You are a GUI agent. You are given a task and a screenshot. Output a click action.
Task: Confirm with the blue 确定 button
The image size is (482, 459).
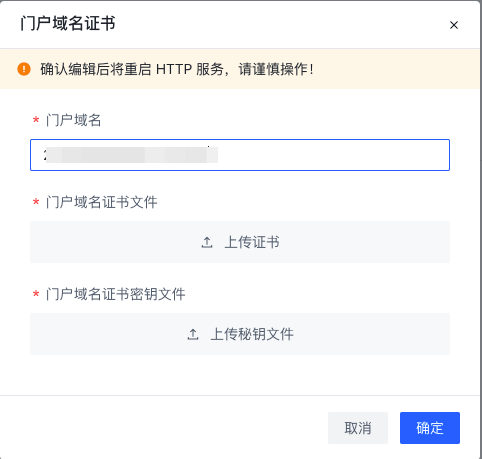pos(430,428)
